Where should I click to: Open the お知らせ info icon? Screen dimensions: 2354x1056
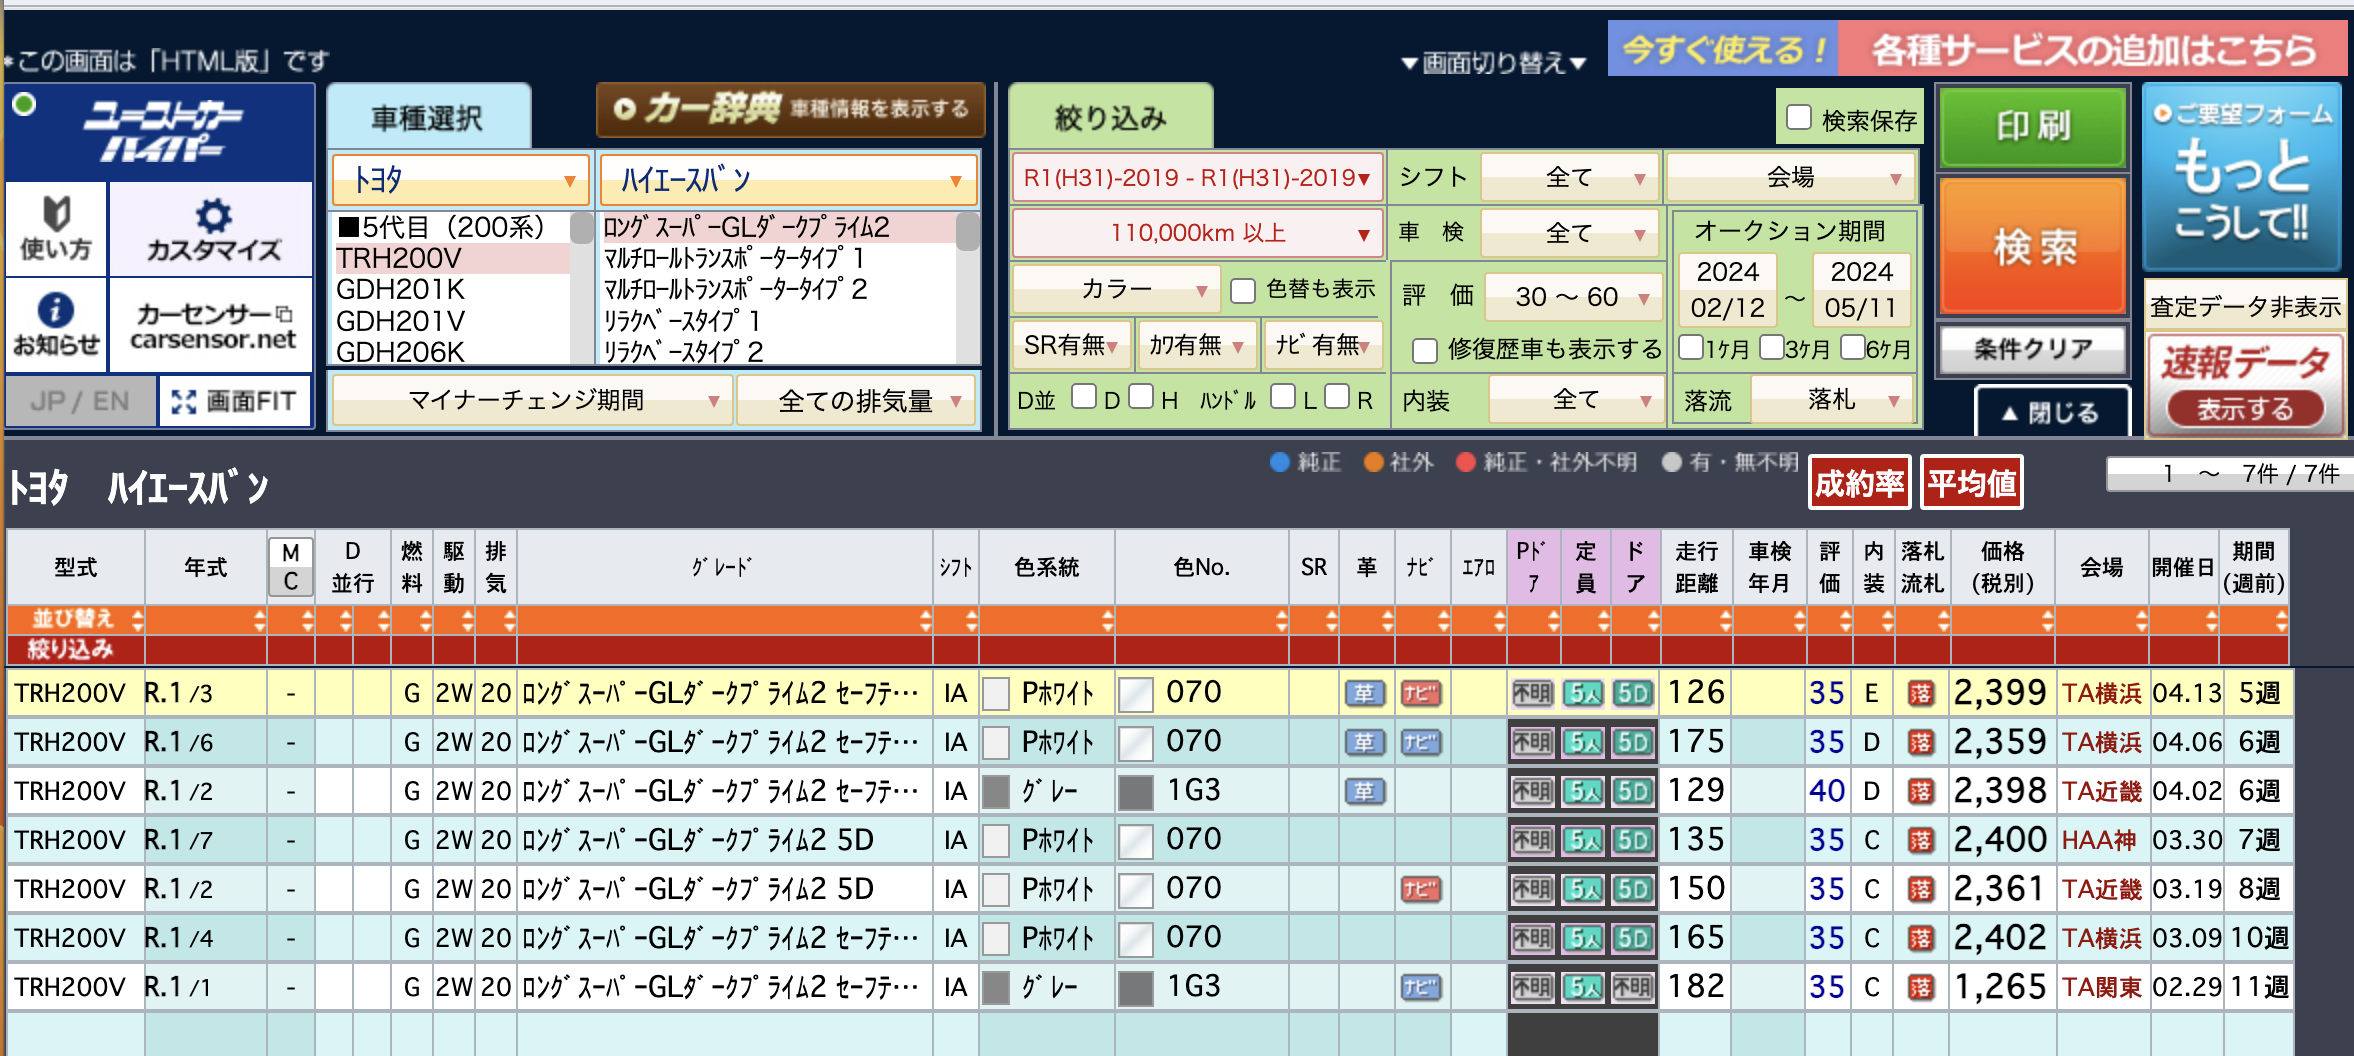(x=57, y=325)
